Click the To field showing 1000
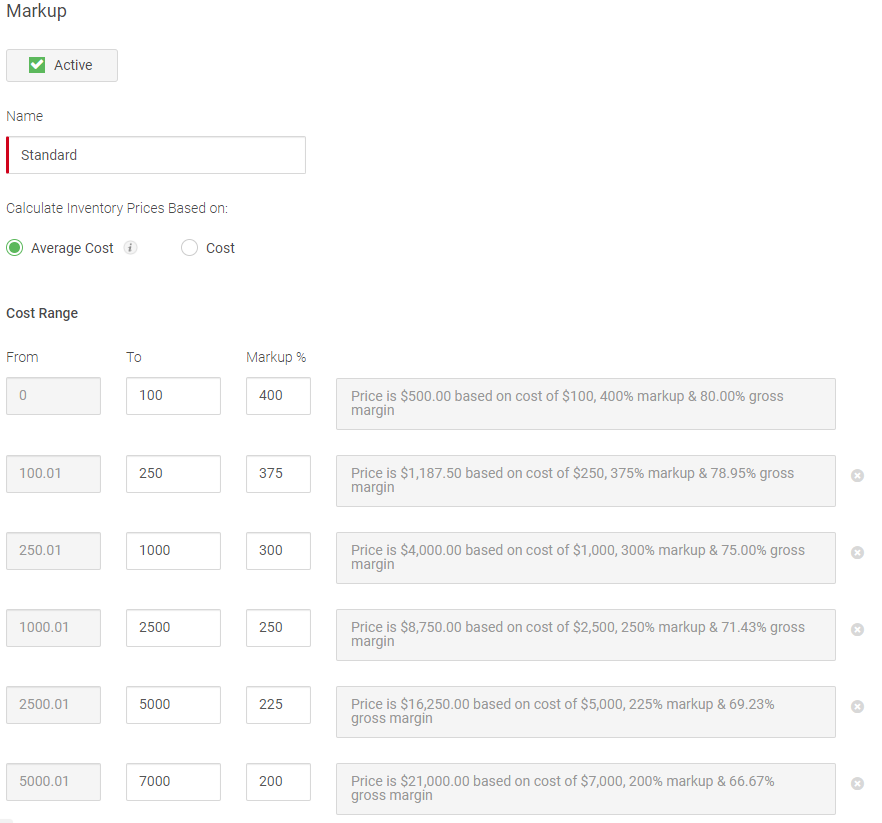882x823 pixels. [173, 551]
